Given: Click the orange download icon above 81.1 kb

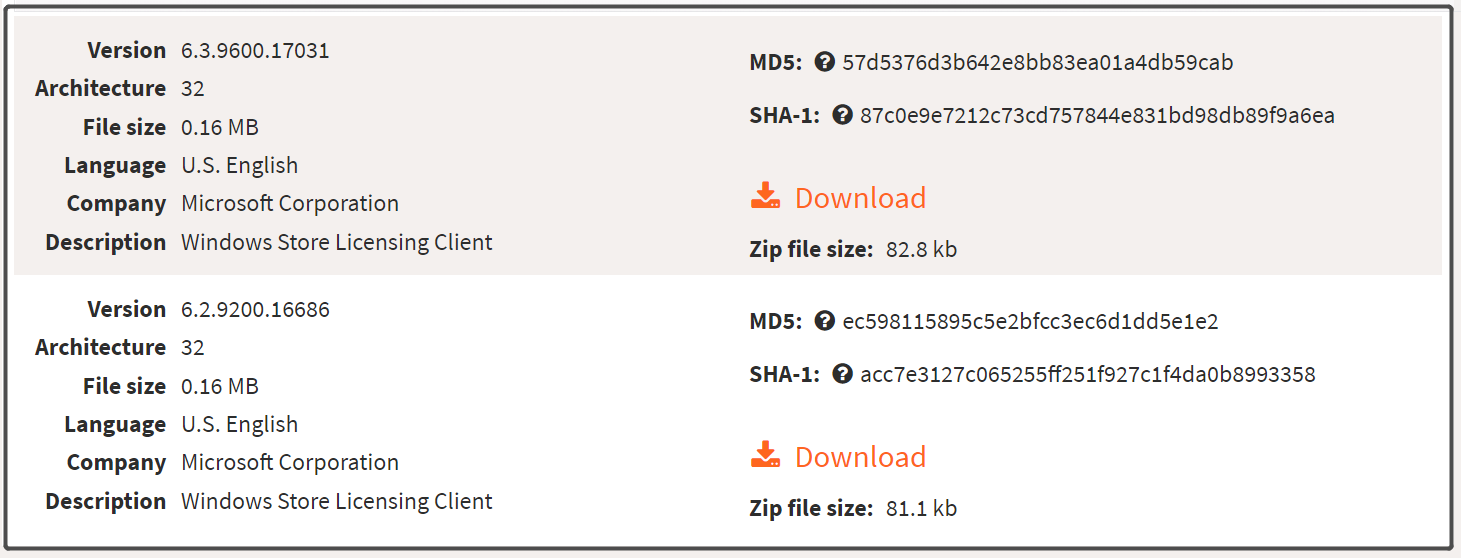Looking at the screenshot, I should [x=765, y=455].
